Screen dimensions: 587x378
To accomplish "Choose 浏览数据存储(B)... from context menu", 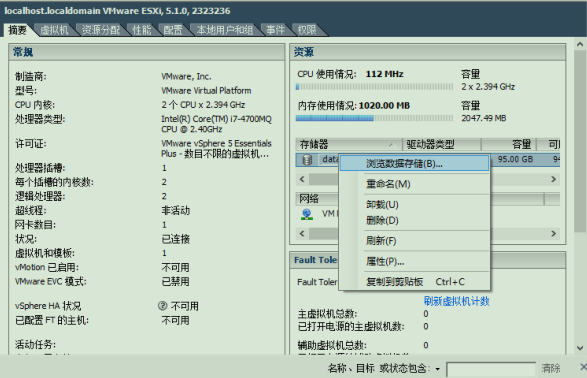I will coord(414,164).
